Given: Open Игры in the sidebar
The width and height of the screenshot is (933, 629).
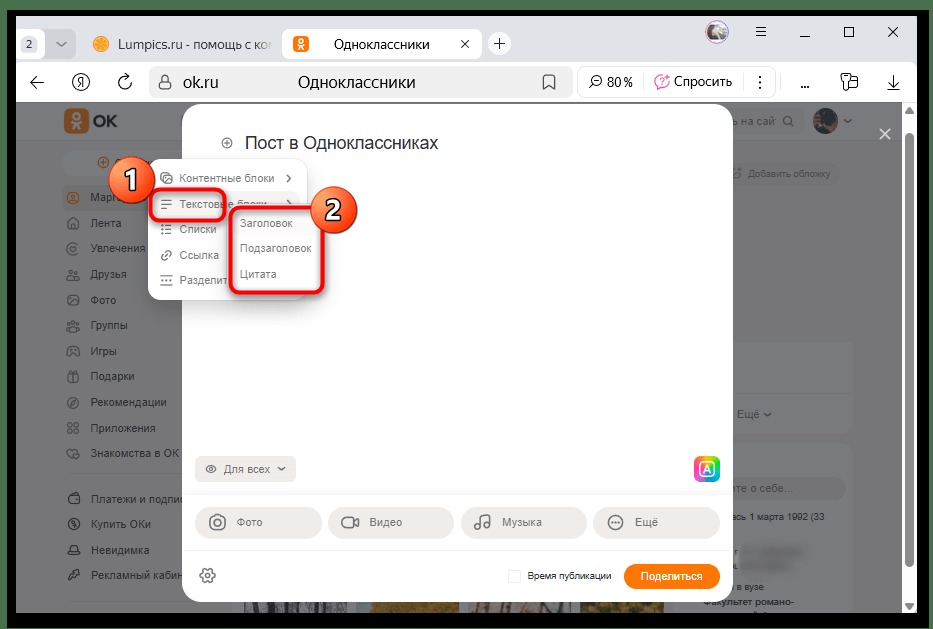Looking at the screenshot, I should [103, 351].
